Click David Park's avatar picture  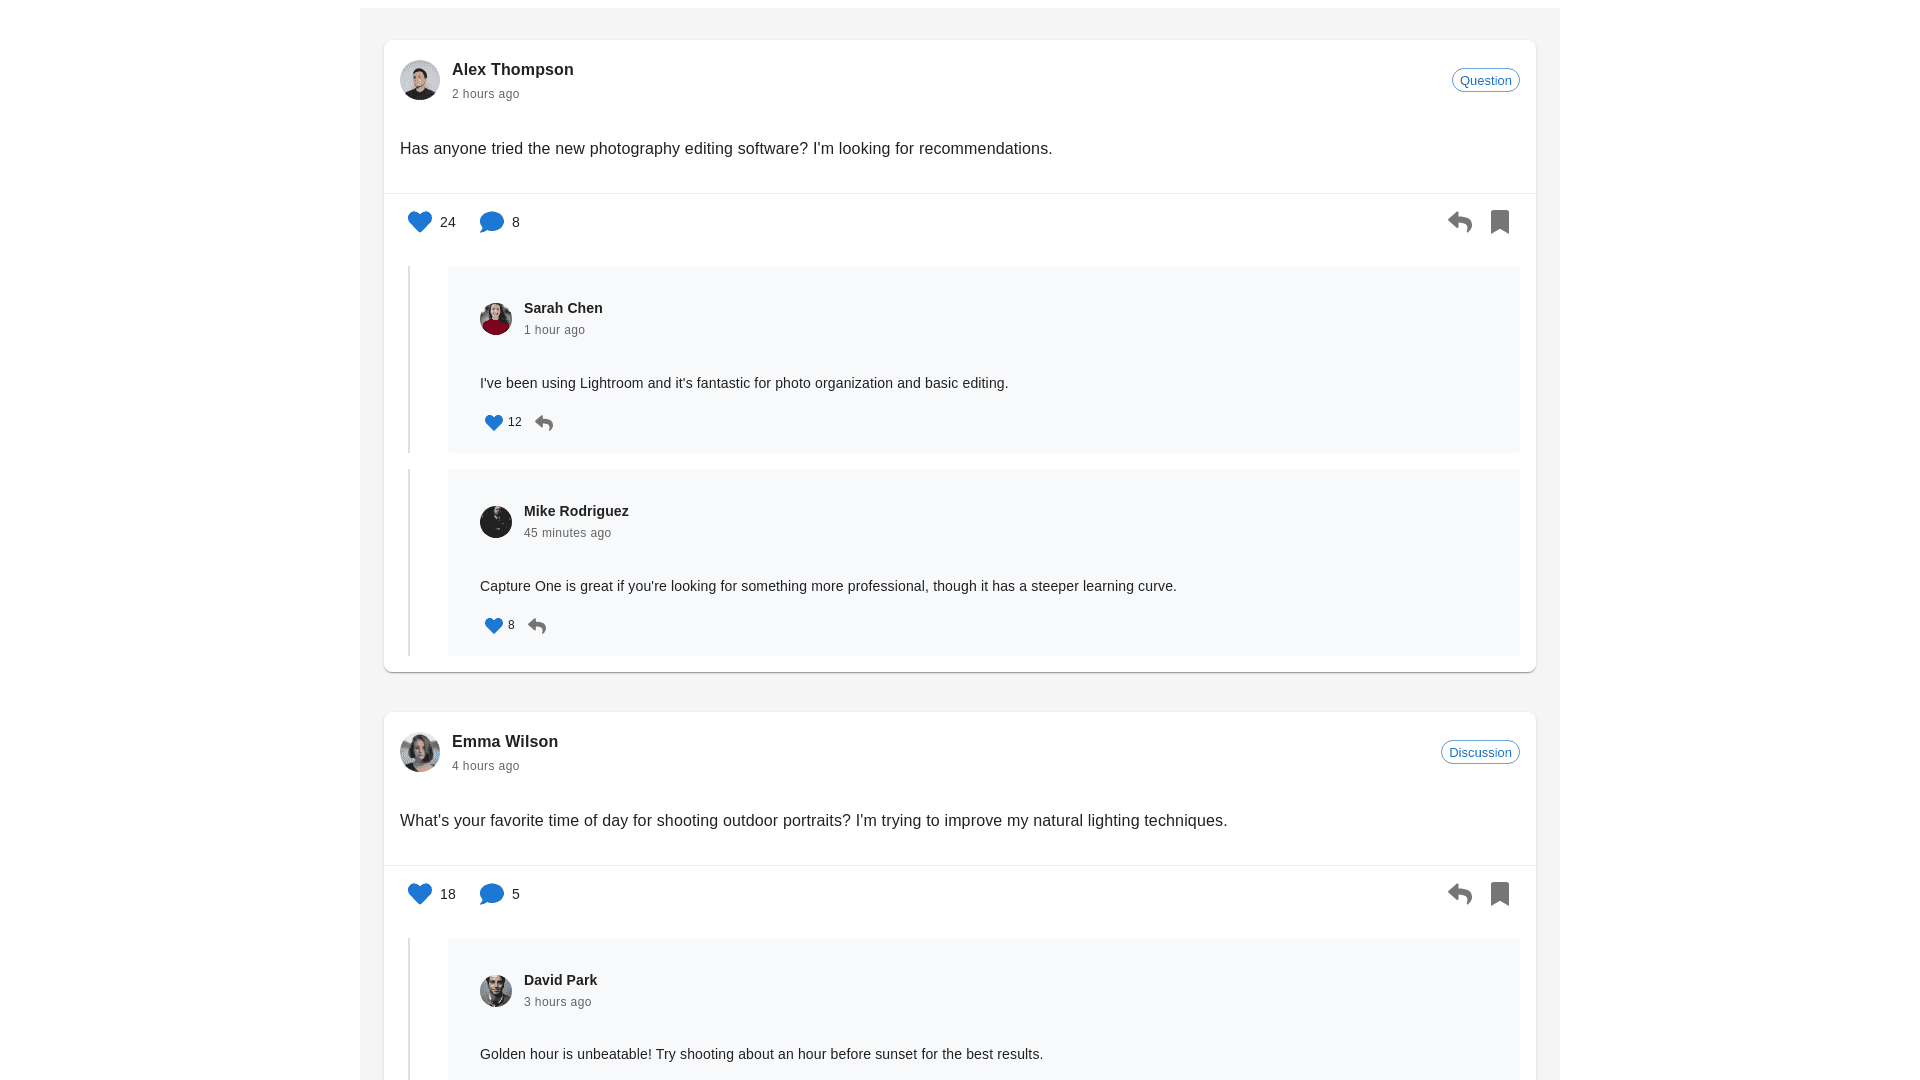click(496, 991)
